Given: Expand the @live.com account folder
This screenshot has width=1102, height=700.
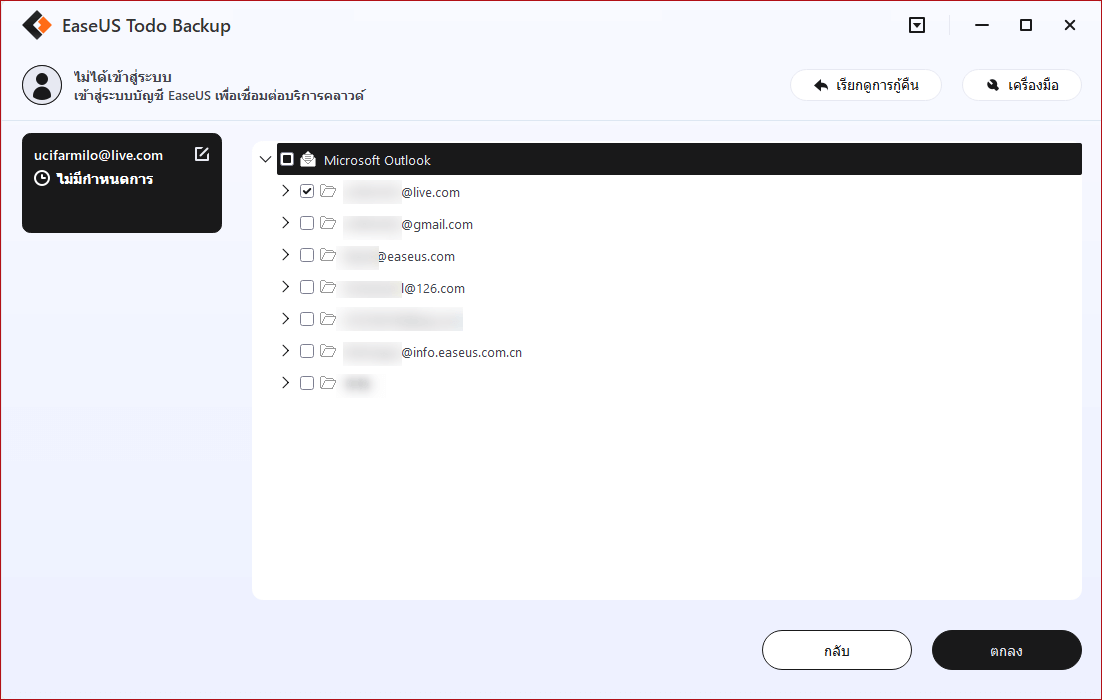Looking at the screenshot, I should [285, 191].
